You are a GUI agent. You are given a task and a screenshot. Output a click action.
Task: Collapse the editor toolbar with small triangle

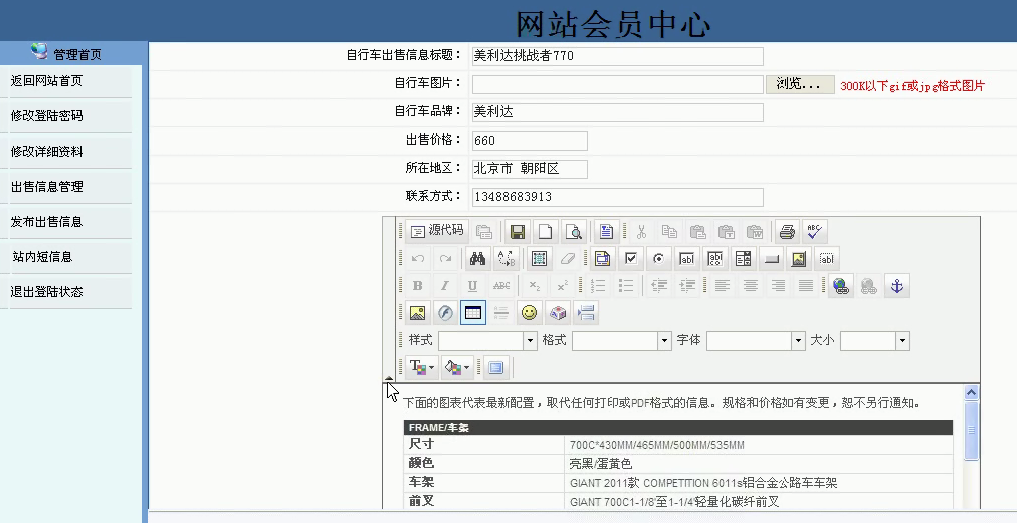coord(389,378)
